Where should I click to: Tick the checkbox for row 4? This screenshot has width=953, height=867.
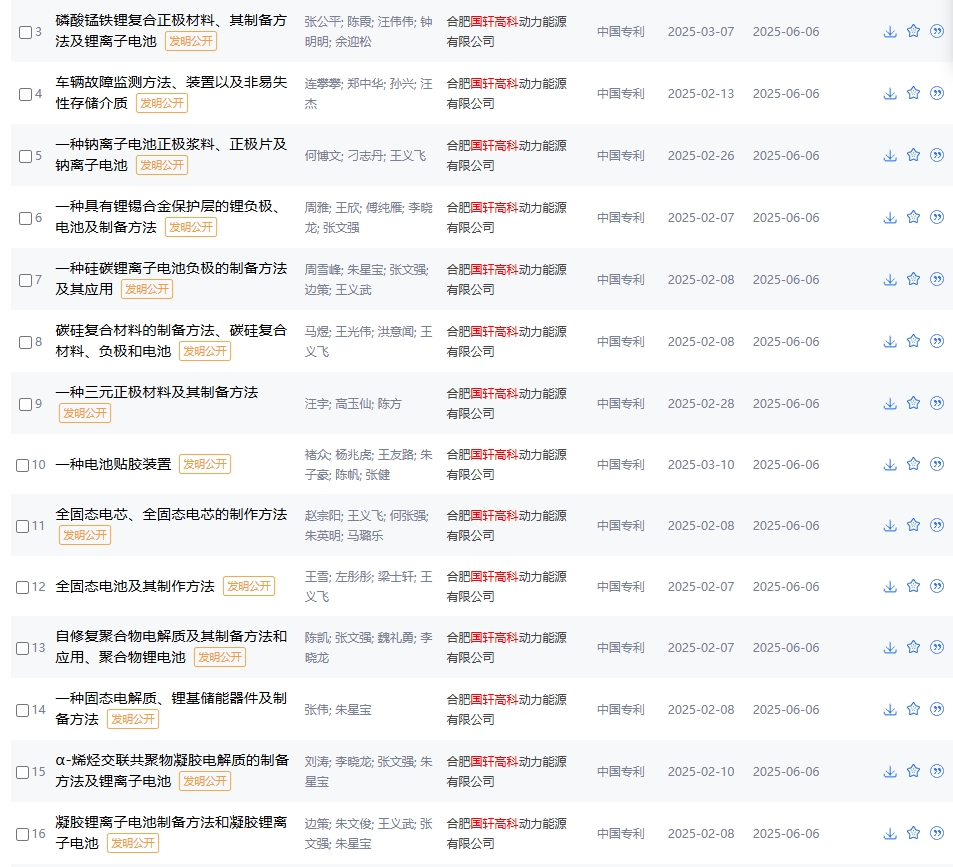pyautogui.click(x=25, y=94)
